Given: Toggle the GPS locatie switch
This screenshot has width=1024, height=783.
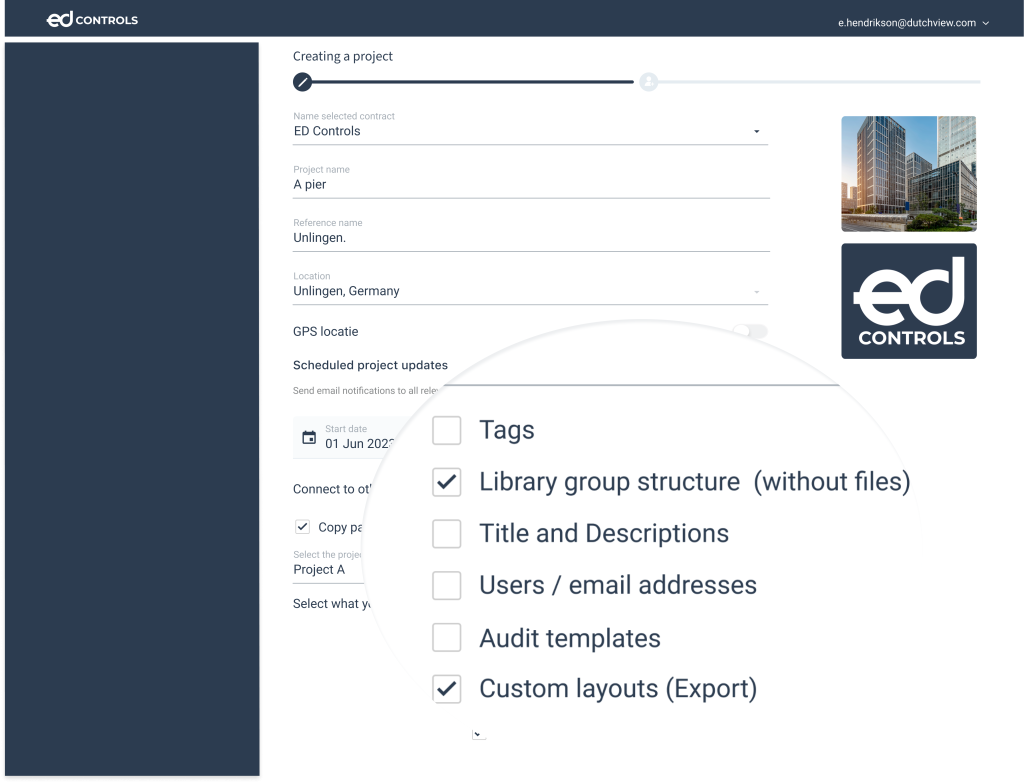Looking at the screenshot, I should (x=750, y=332).
